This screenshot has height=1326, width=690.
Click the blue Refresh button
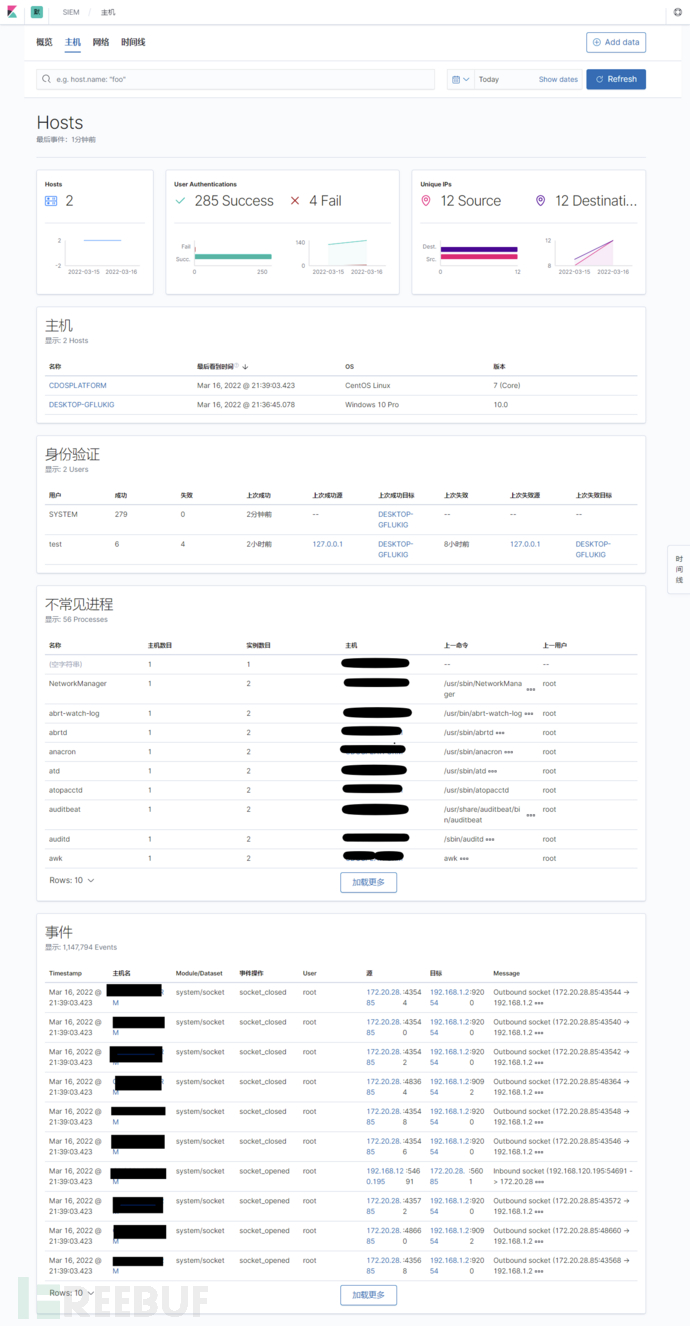click(616, 79)
